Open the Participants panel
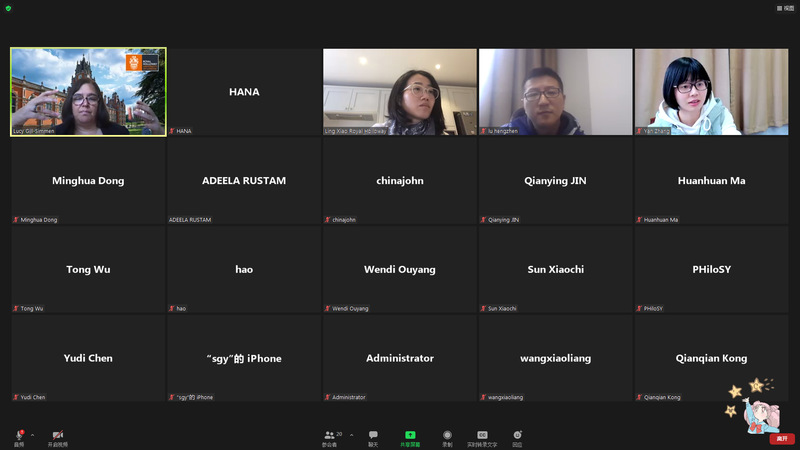The height and width of the screenshot is (450, 800). 332,437
